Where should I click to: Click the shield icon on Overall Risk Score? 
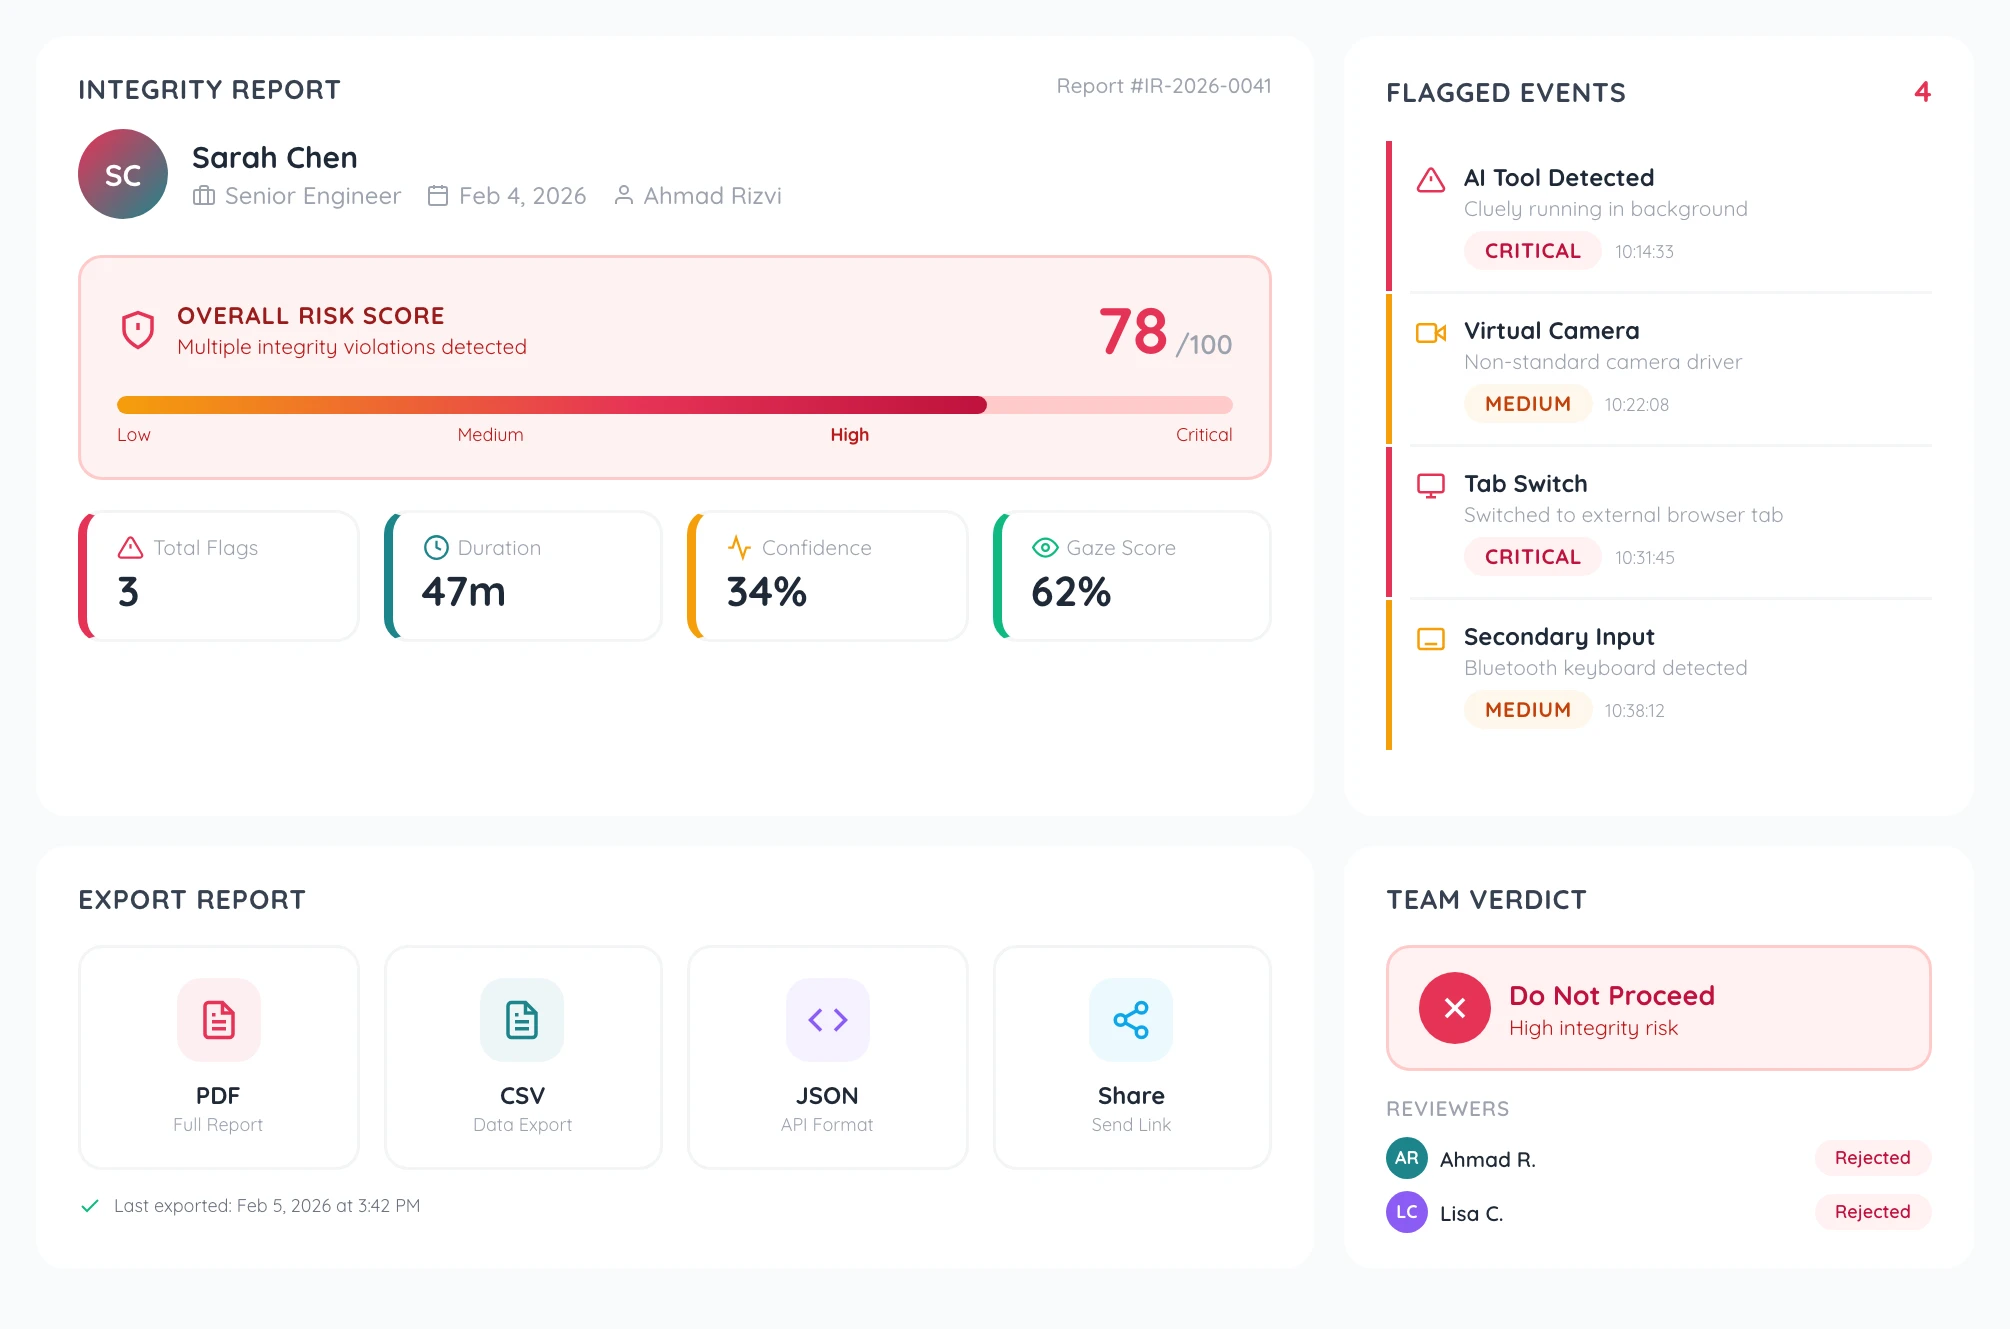pos(137,329)
